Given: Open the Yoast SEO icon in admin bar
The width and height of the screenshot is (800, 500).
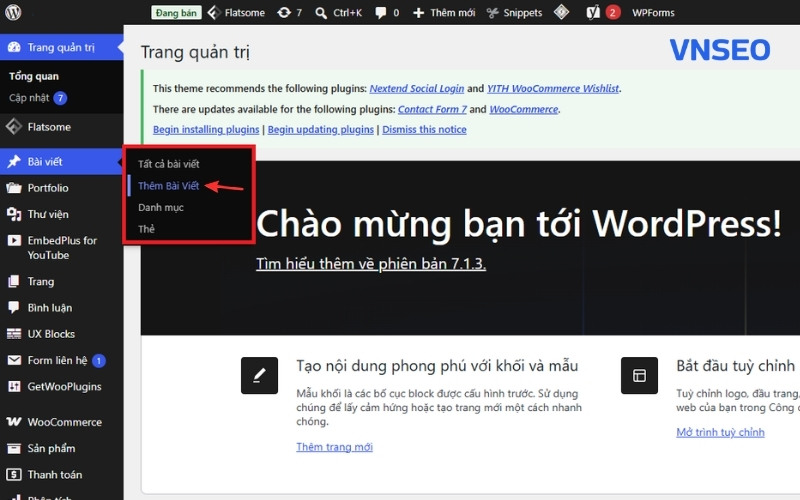Looking at the screenshot, I should coord(592,12).
